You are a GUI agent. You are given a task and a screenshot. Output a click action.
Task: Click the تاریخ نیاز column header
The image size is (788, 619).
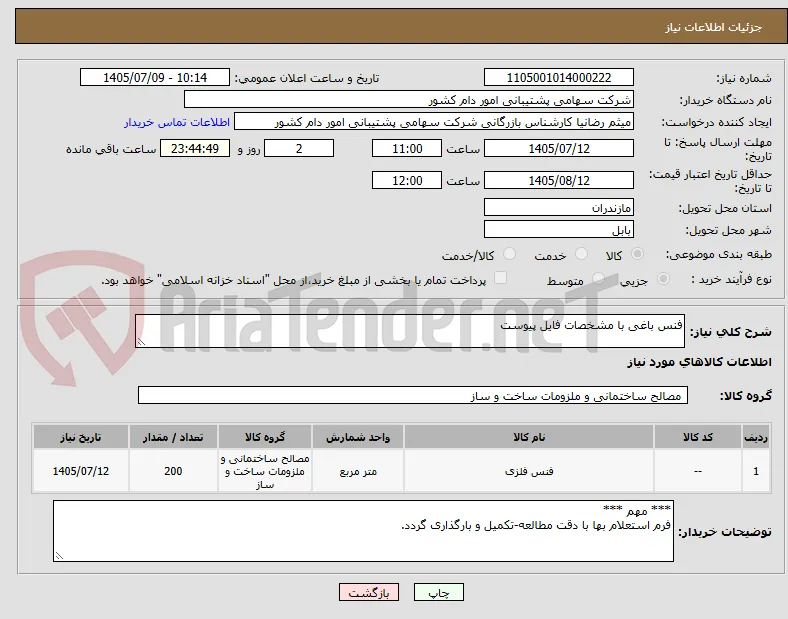tap(81, 437)
